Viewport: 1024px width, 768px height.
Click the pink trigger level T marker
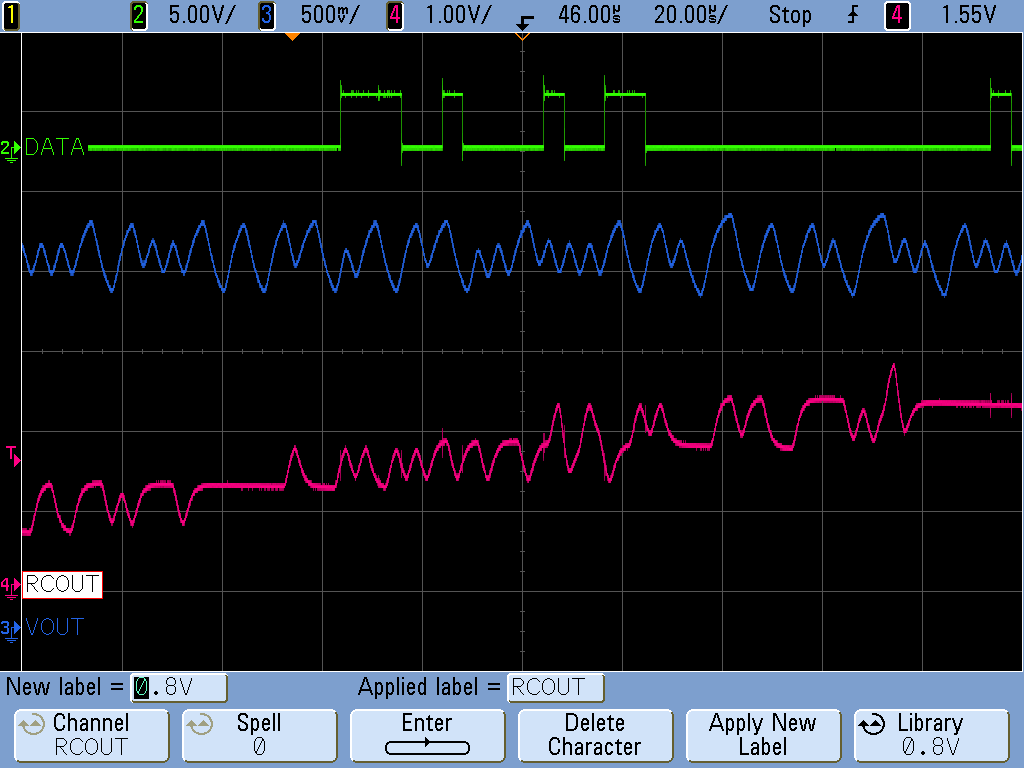tap(12, 456)
